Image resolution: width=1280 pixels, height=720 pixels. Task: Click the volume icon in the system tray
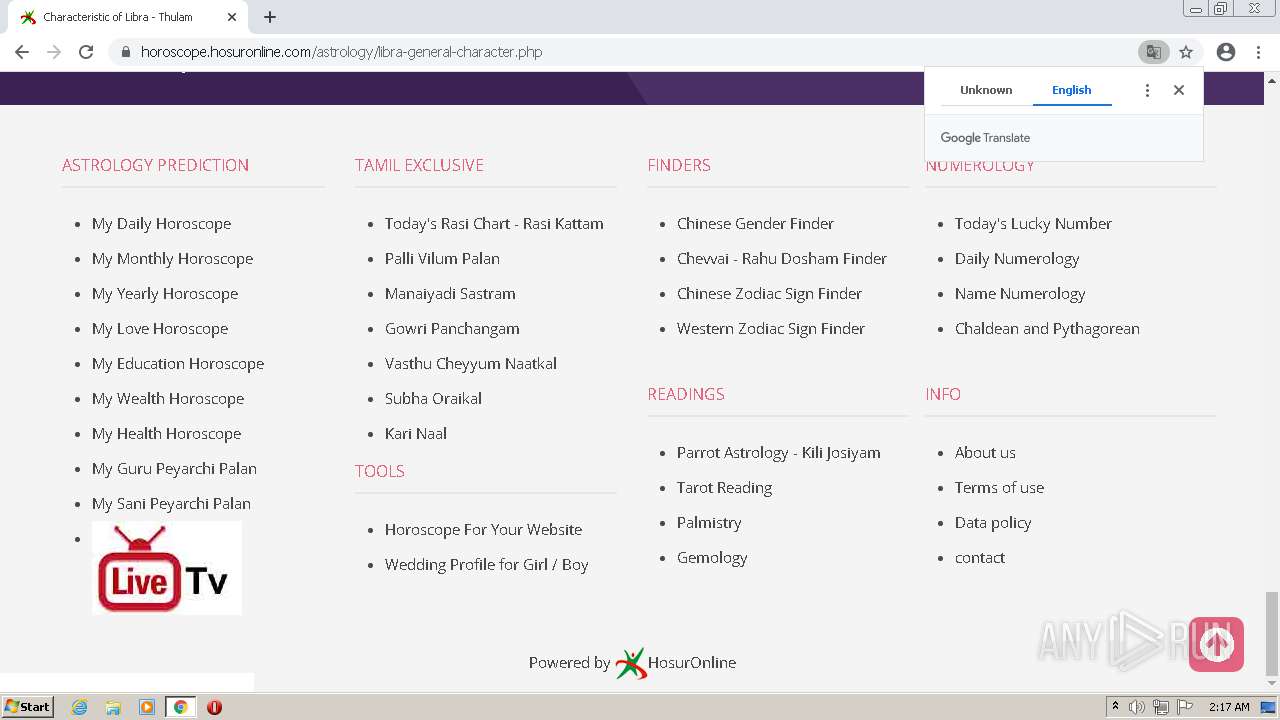coord(1137,707)
